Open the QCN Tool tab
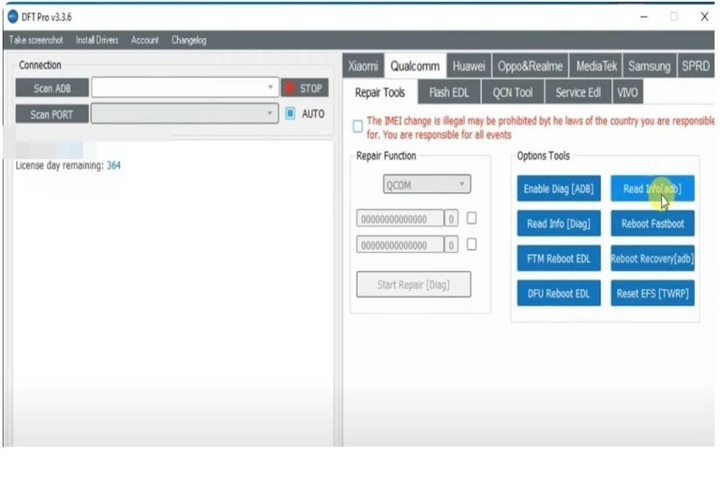The image size is (720, 480). (513, 92)
